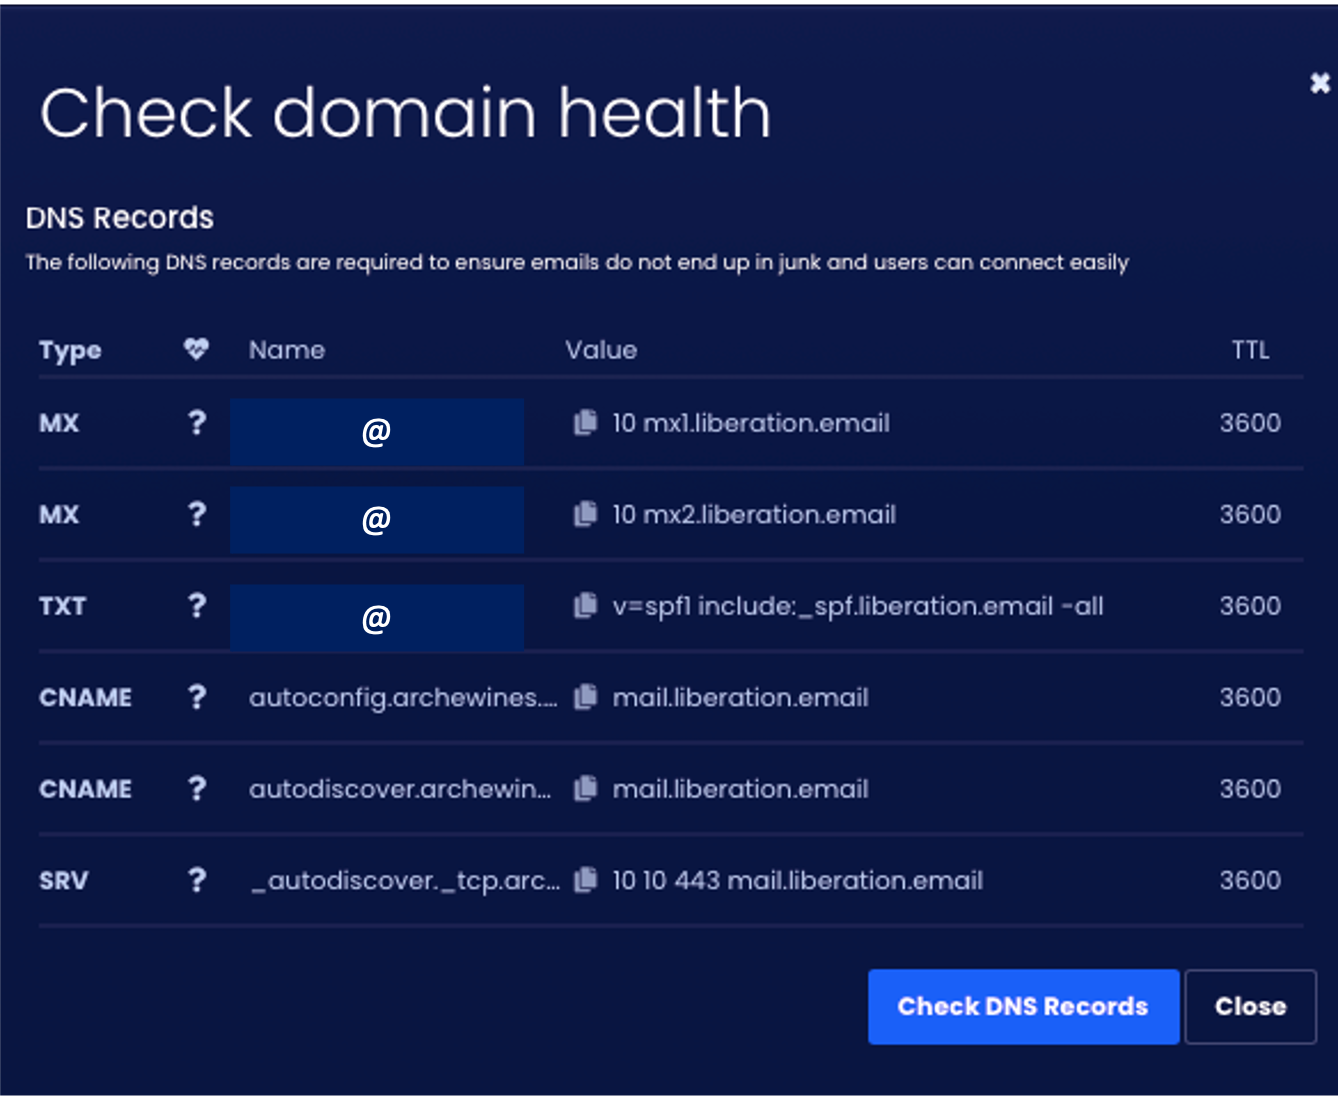Run Check DNS Records
The image size is (1338, 1100).
(1023, 1007)
